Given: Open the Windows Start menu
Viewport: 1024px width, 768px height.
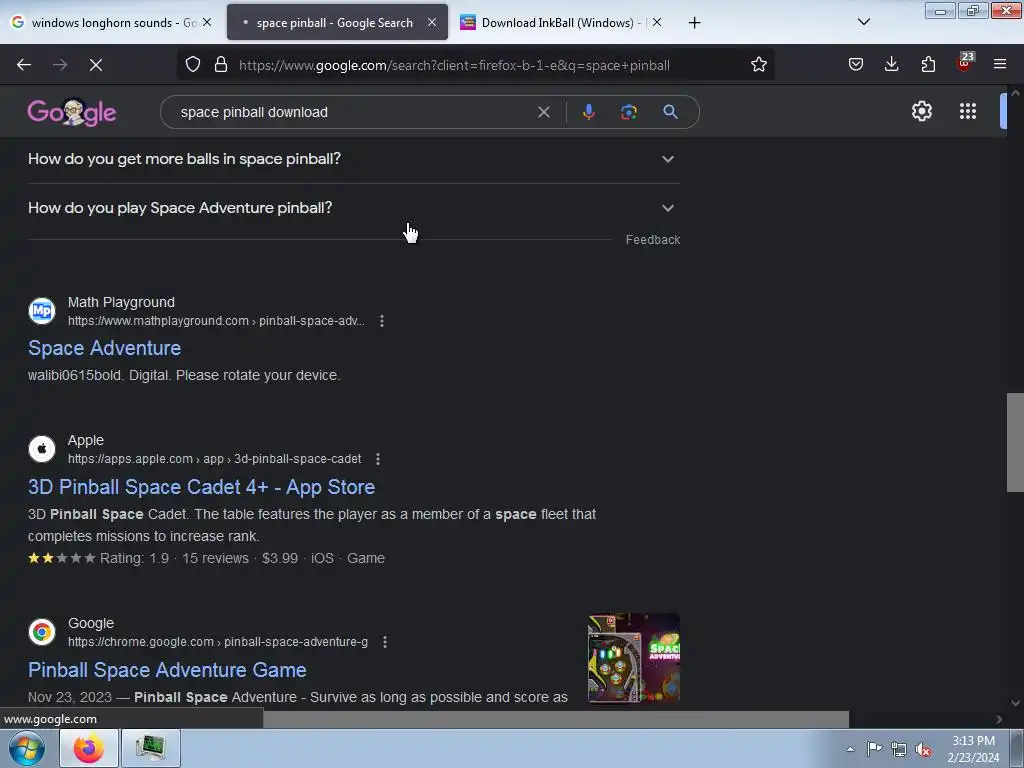Looking at the screenshot, I should (27, 748).
